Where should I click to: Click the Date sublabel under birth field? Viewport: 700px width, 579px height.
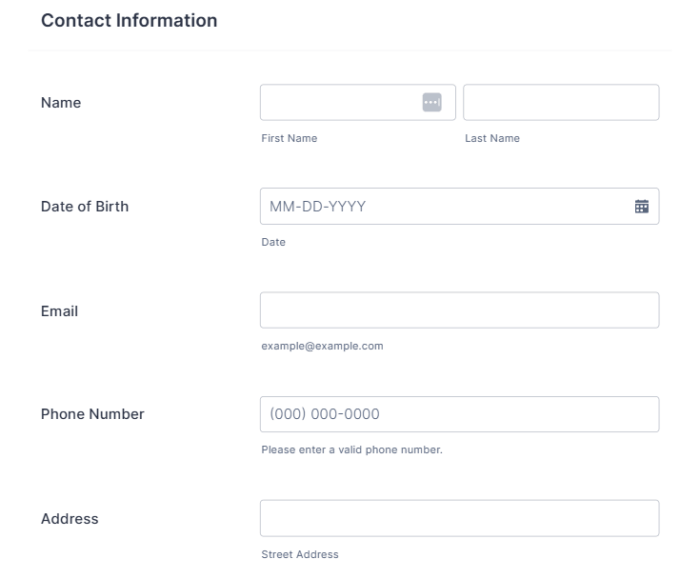[x=273, y=242]
